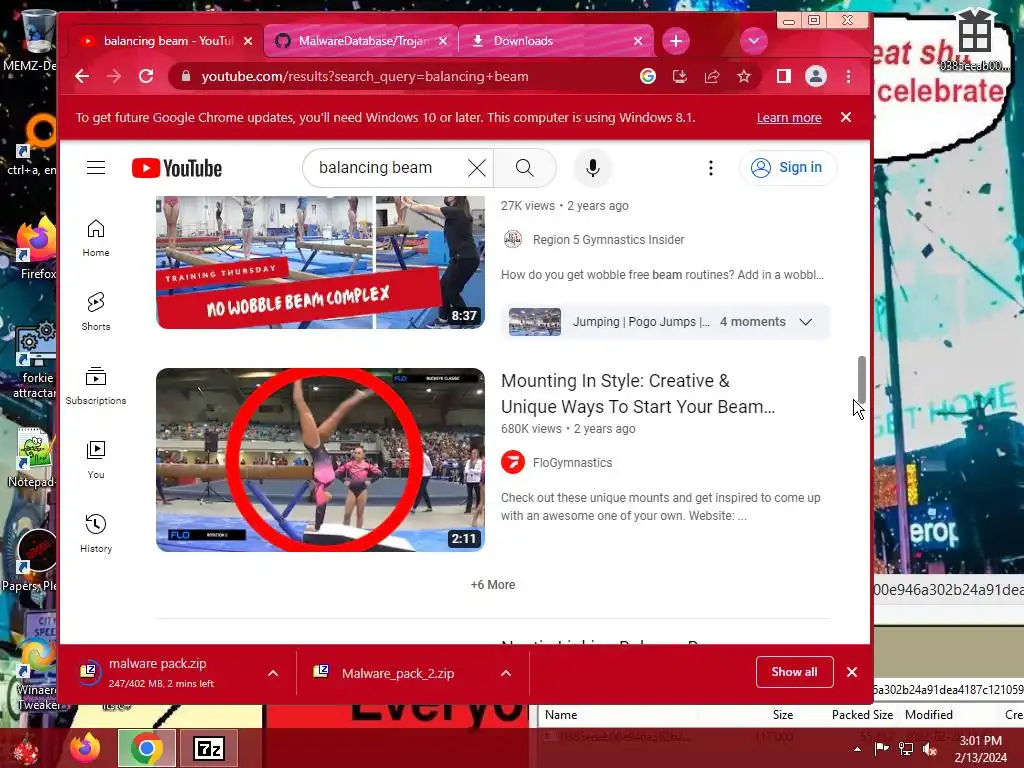Viewport: 1024px width, 768px height.
Task: Open the Region 5 Gymnastics Insider channel
Action: (608, 240)
